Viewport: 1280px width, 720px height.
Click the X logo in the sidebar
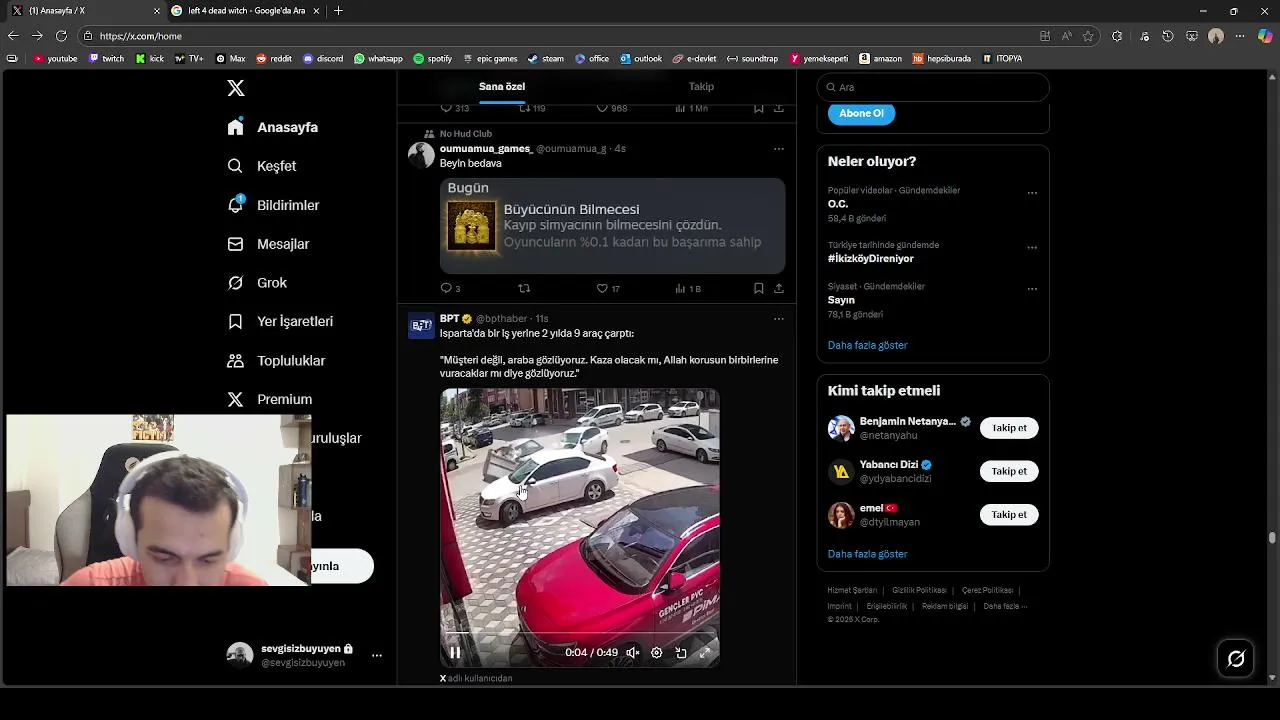(x=236, y=88)
